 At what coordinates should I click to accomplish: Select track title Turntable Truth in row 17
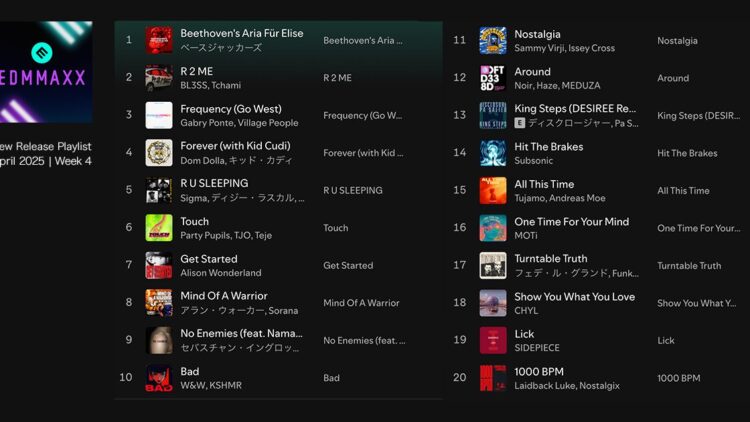pyautogui.click(x=551, y=258)
